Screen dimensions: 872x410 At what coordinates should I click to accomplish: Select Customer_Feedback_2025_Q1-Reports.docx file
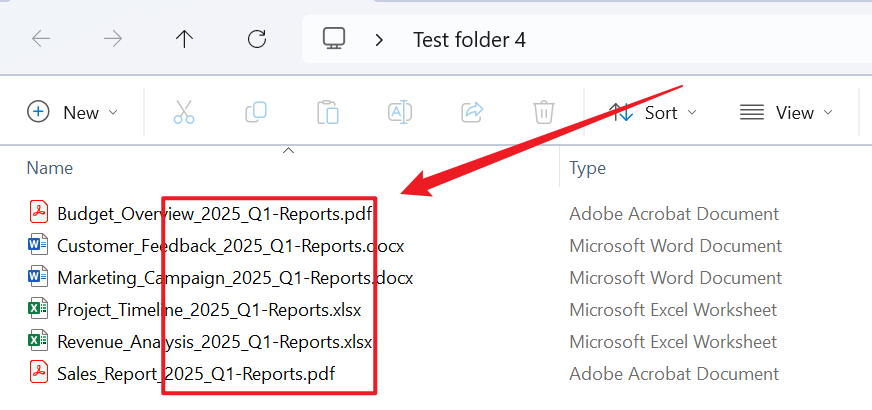(230, 245)
